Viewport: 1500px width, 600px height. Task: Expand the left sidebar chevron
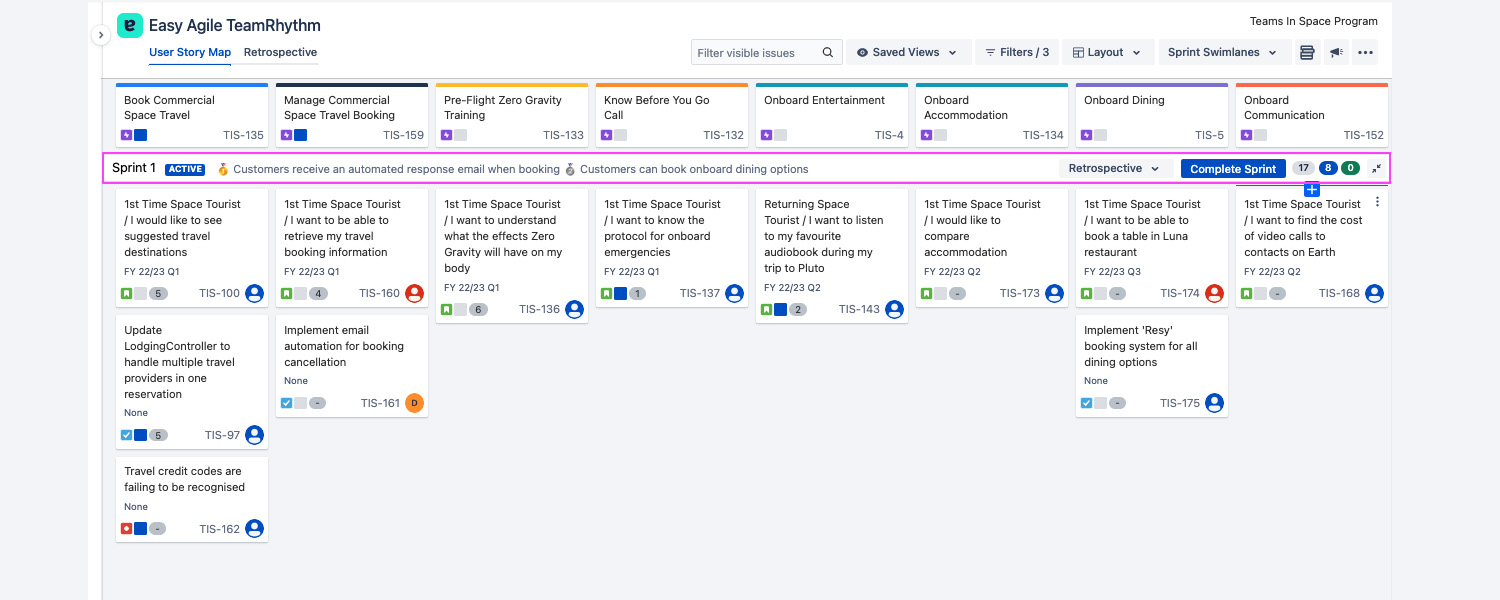pos(100,35)
